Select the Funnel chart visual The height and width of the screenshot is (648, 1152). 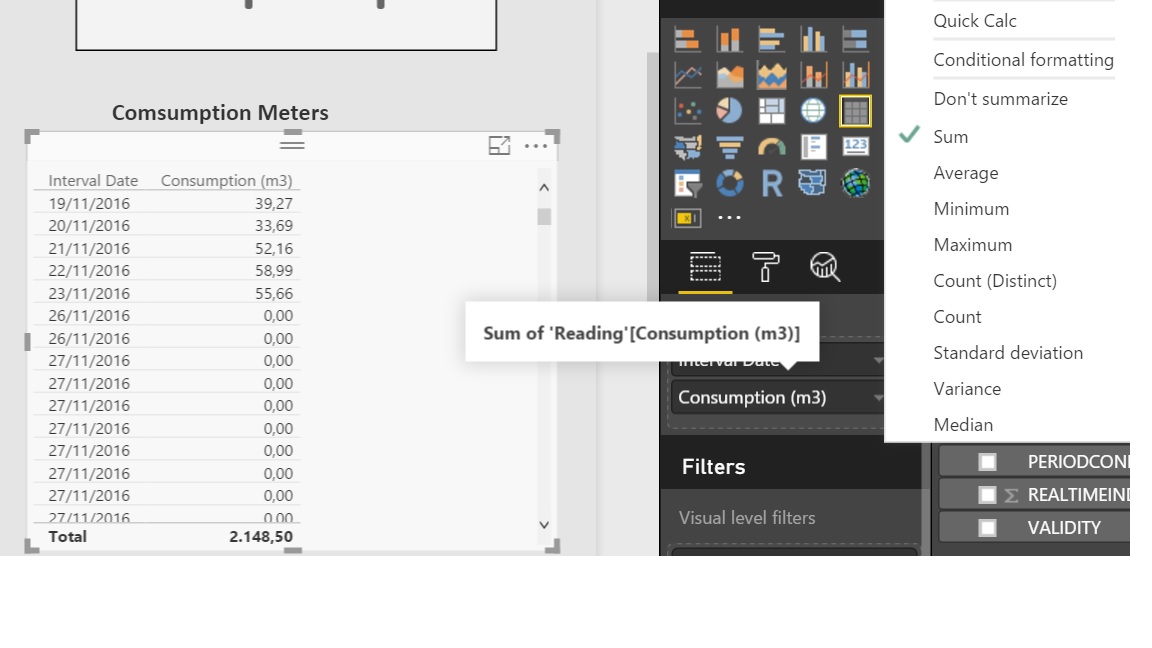point(730,147)
